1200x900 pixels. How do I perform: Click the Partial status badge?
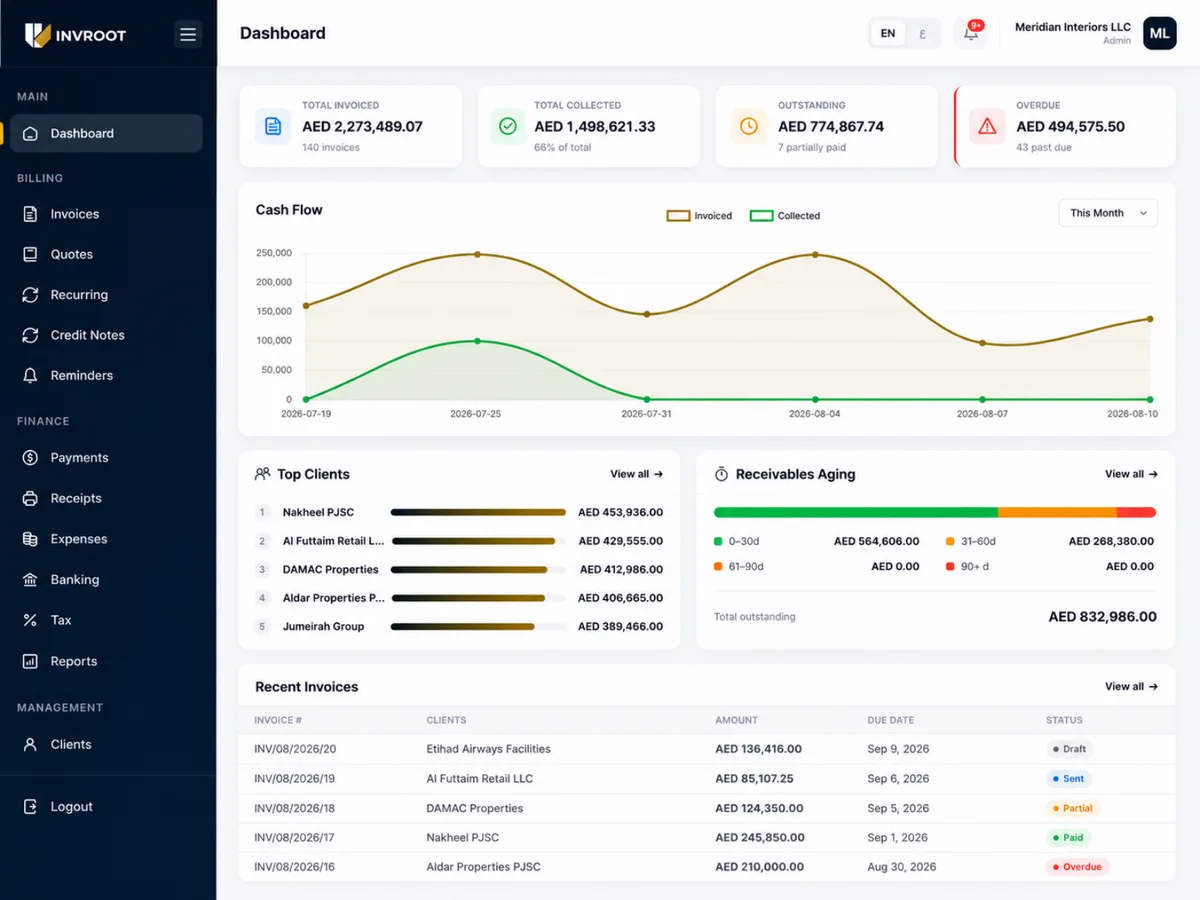1072,808
